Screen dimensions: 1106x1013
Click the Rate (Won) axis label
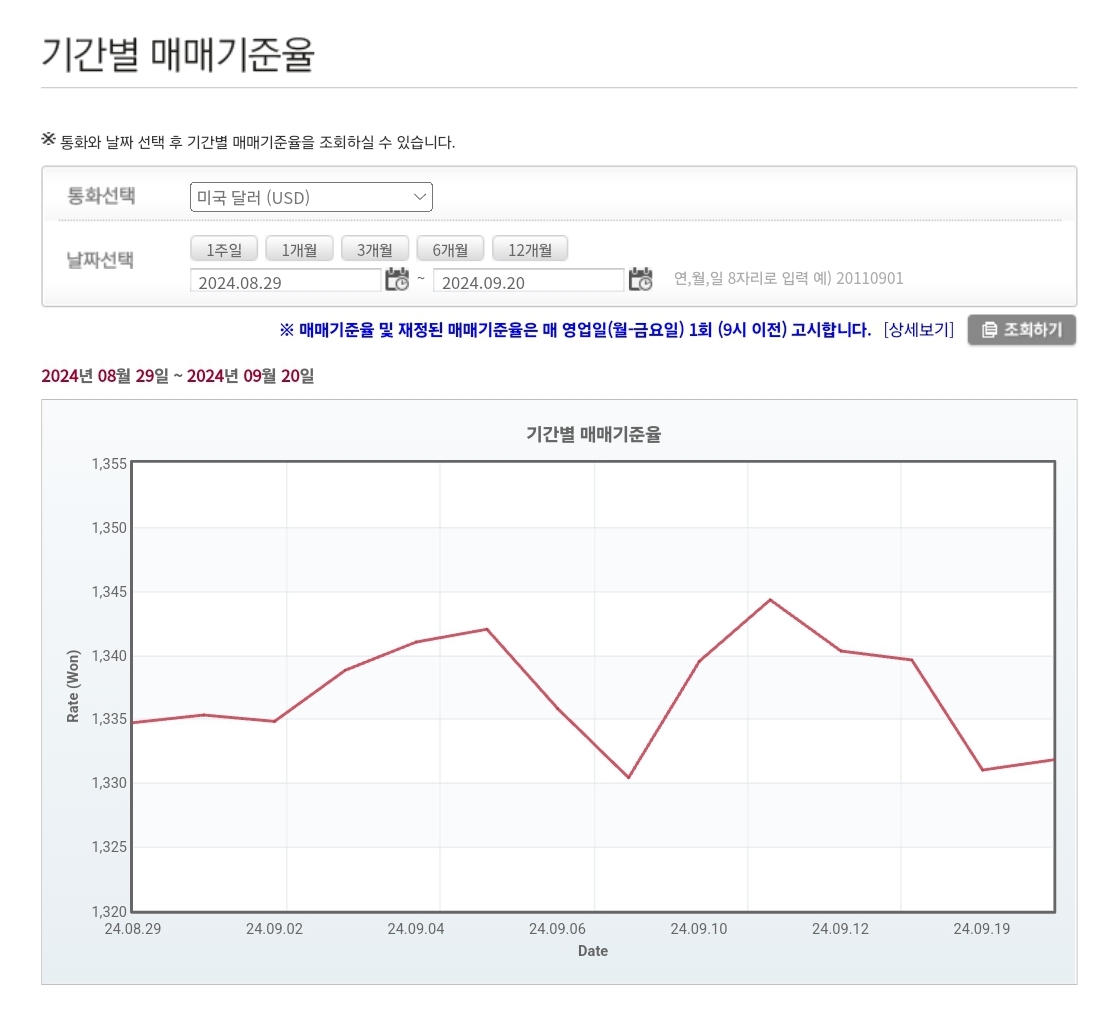(73, 686)
